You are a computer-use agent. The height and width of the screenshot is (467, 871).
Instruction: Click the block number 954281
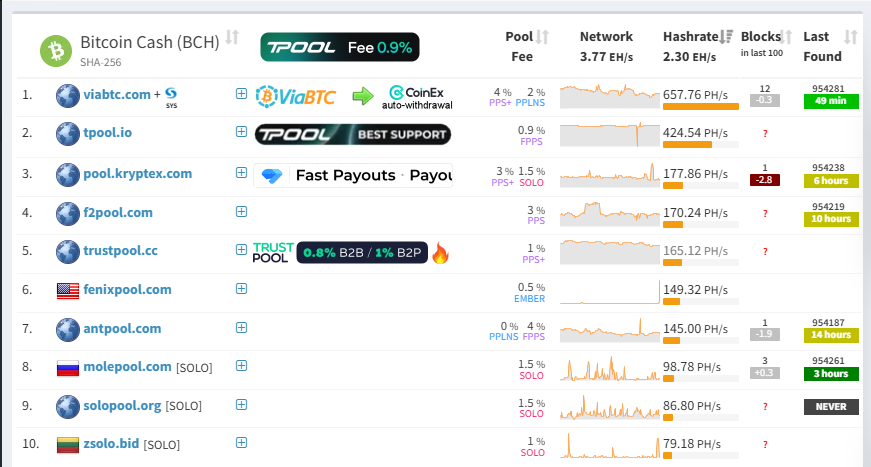coord(828,89)
